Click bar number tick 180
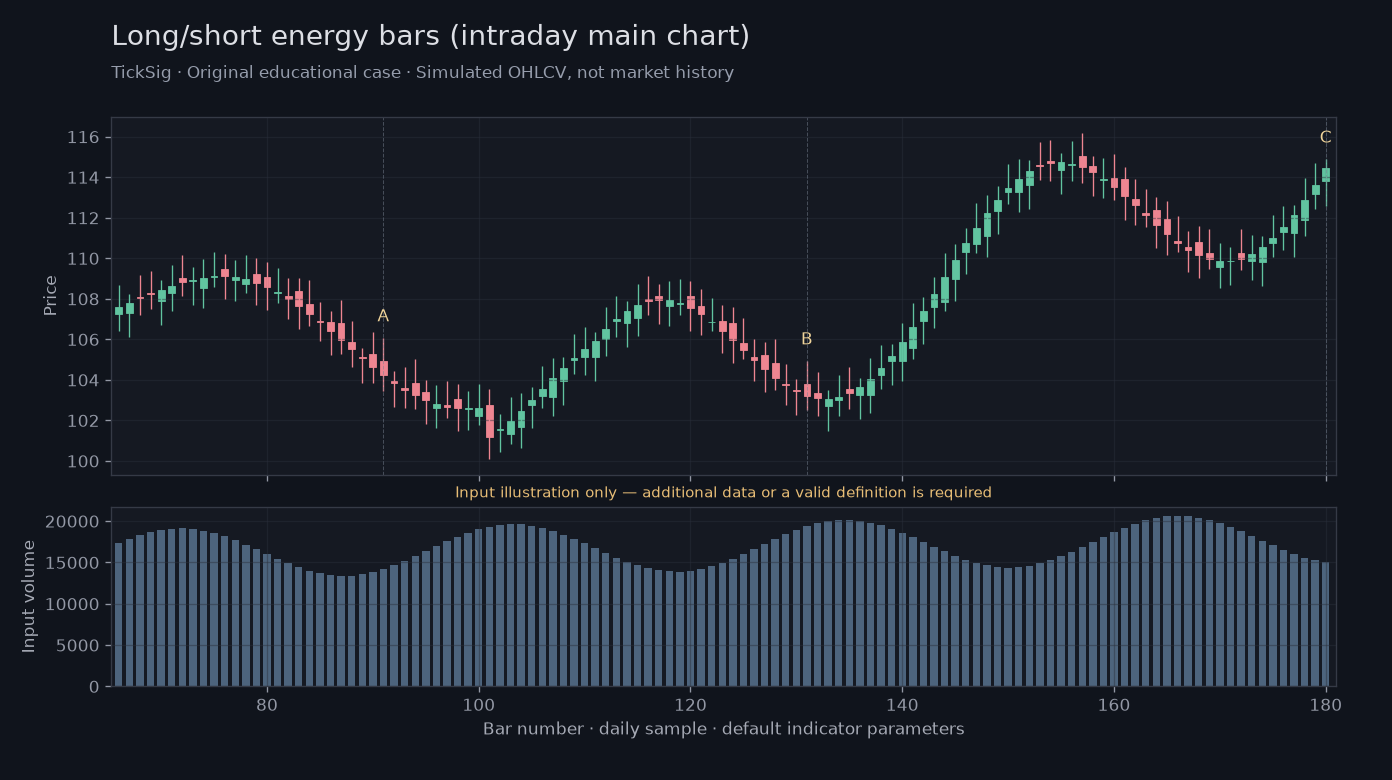The height and width of the screenshot is (780, 1392). tap(1326, 704)
